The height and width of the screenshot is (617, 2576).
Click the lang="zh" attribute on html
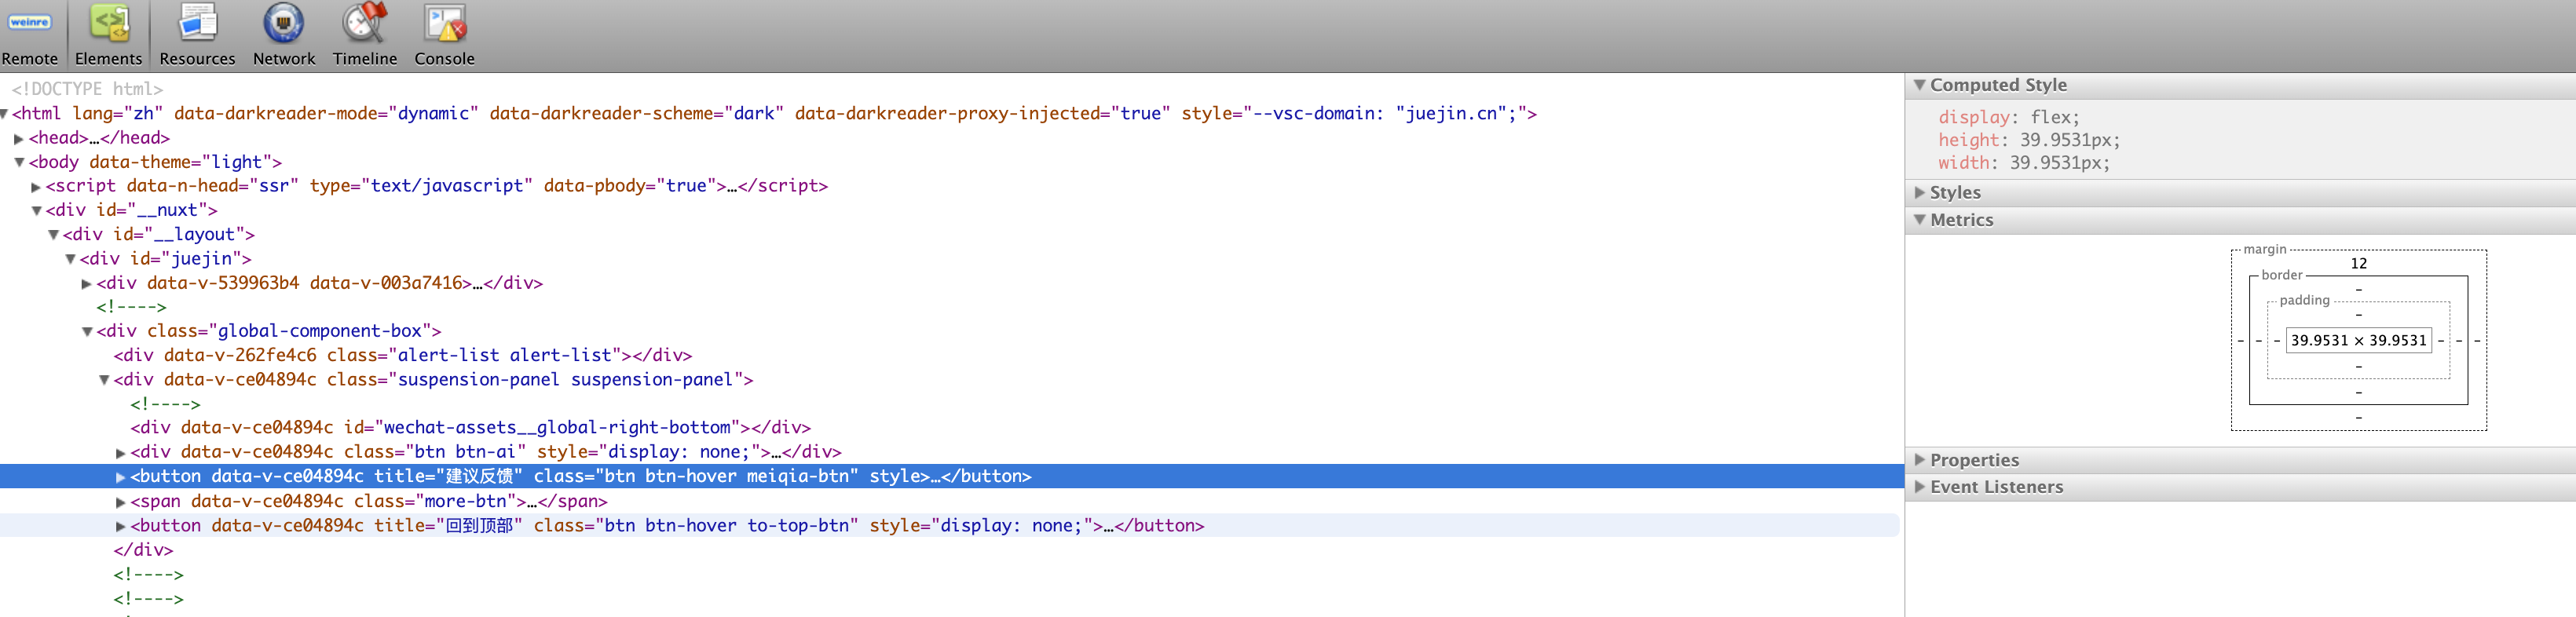click(118, 113)
